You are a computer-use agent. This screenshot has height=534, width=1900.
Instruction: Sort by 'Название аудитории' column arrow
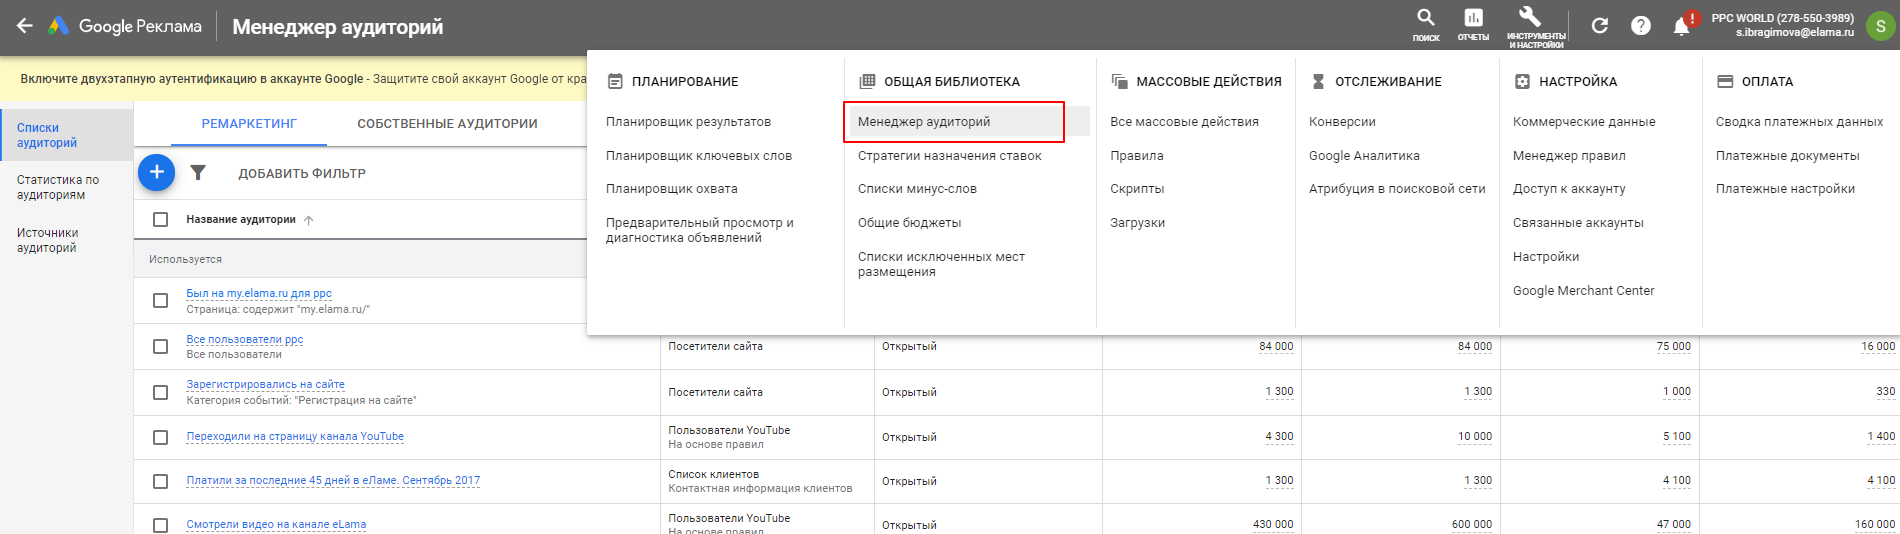(x=309, y=220)
